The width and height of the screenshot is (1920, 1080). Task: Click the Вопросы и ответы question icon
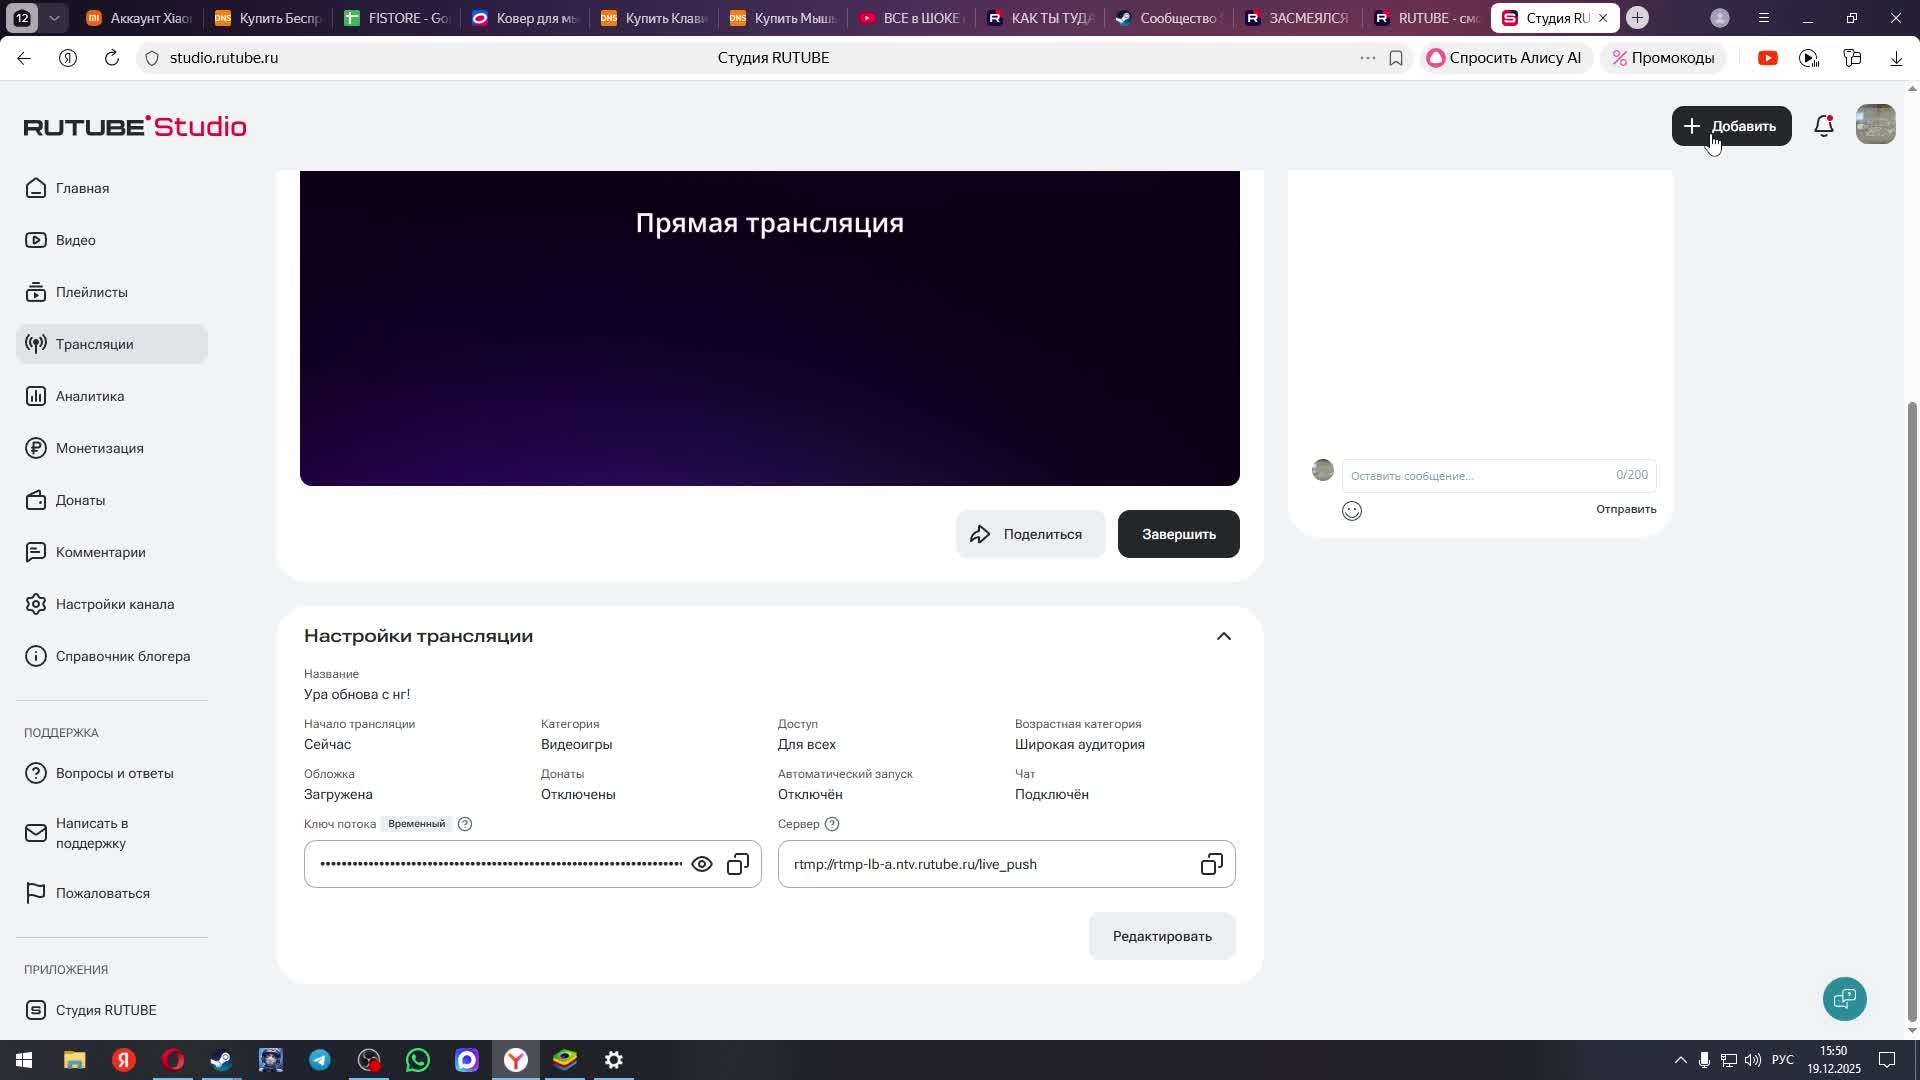pyautogui.click(x=36, y=773)
